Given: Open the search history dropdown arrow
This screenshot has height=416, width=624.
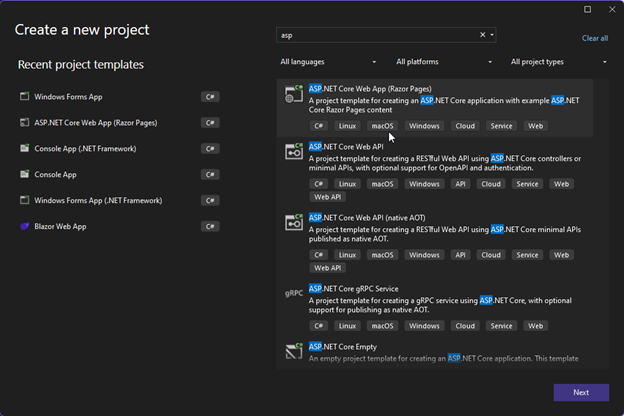Looking at the screenshot, I should click(492, 35).
